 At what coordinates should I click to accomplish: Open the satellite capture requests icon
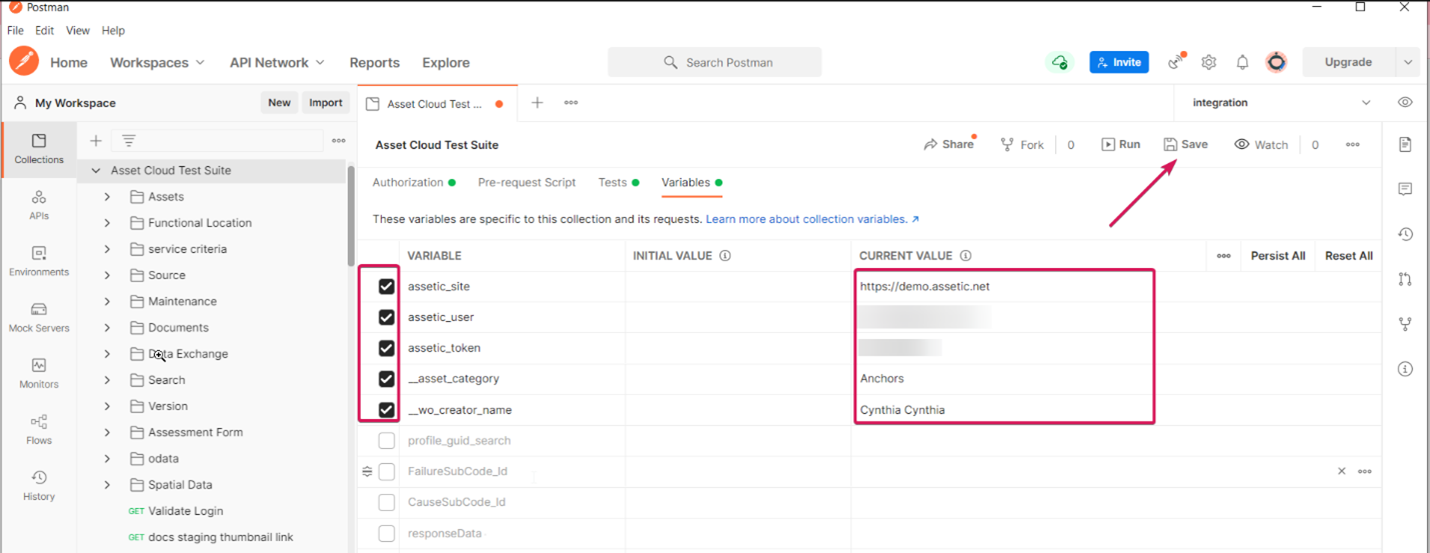click(x=1177, y=62)
